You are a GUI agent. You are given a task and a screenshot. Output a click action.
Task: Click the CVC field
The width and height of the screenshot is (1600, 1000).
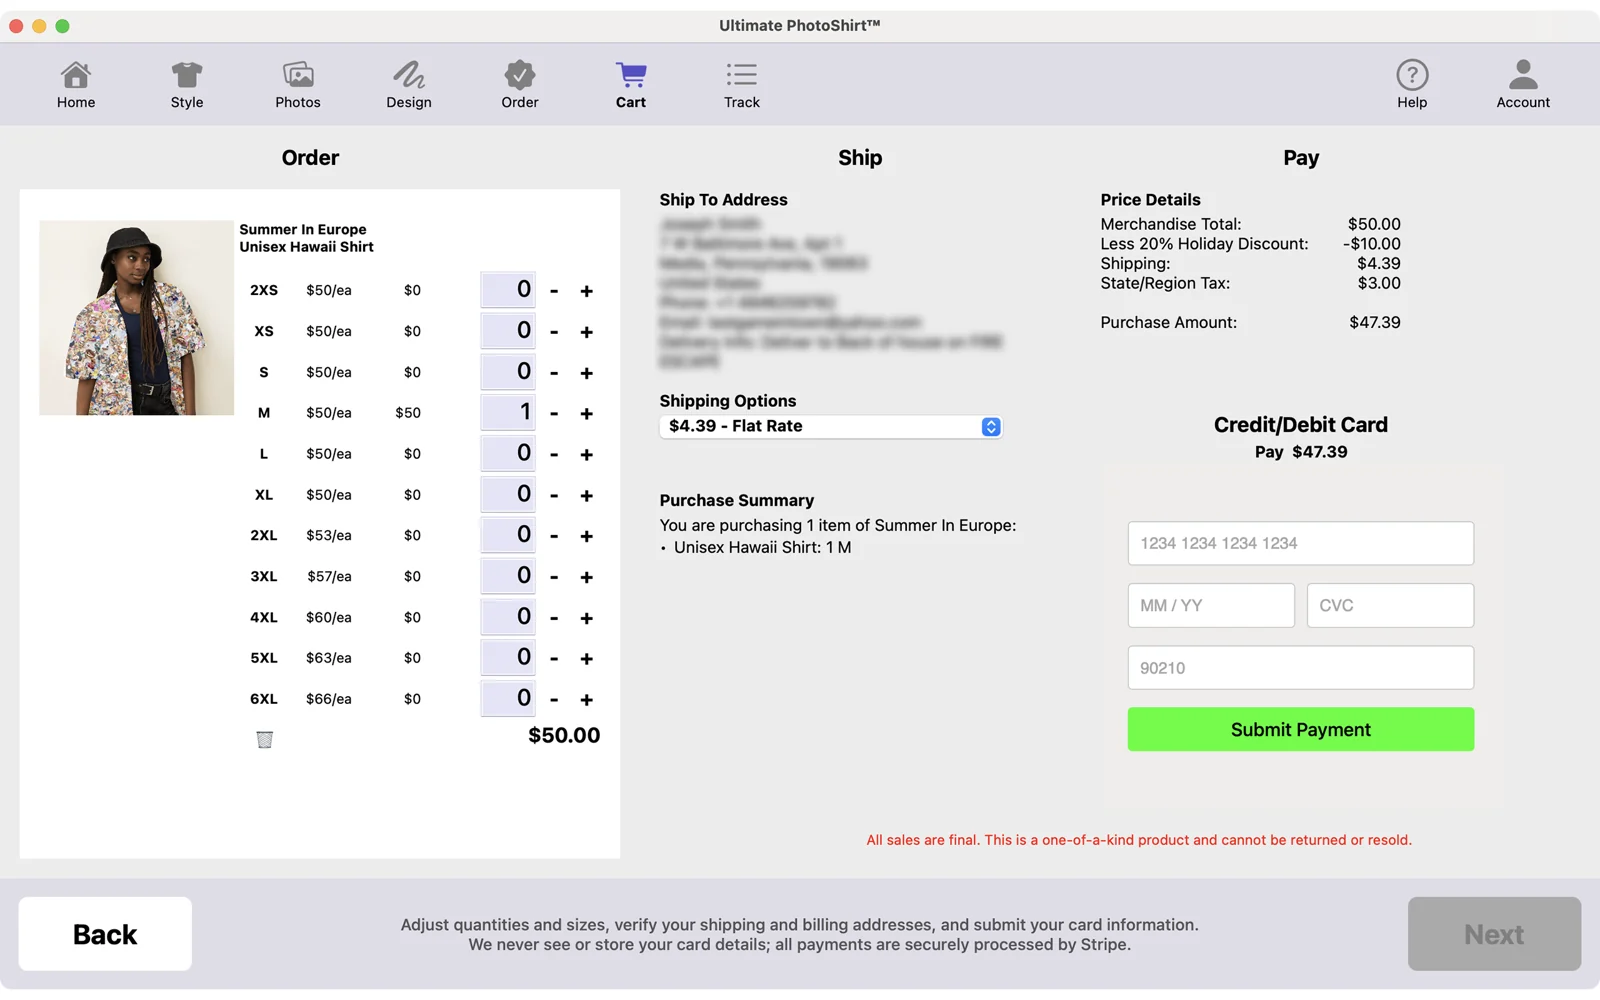[x=1390, y=606]
